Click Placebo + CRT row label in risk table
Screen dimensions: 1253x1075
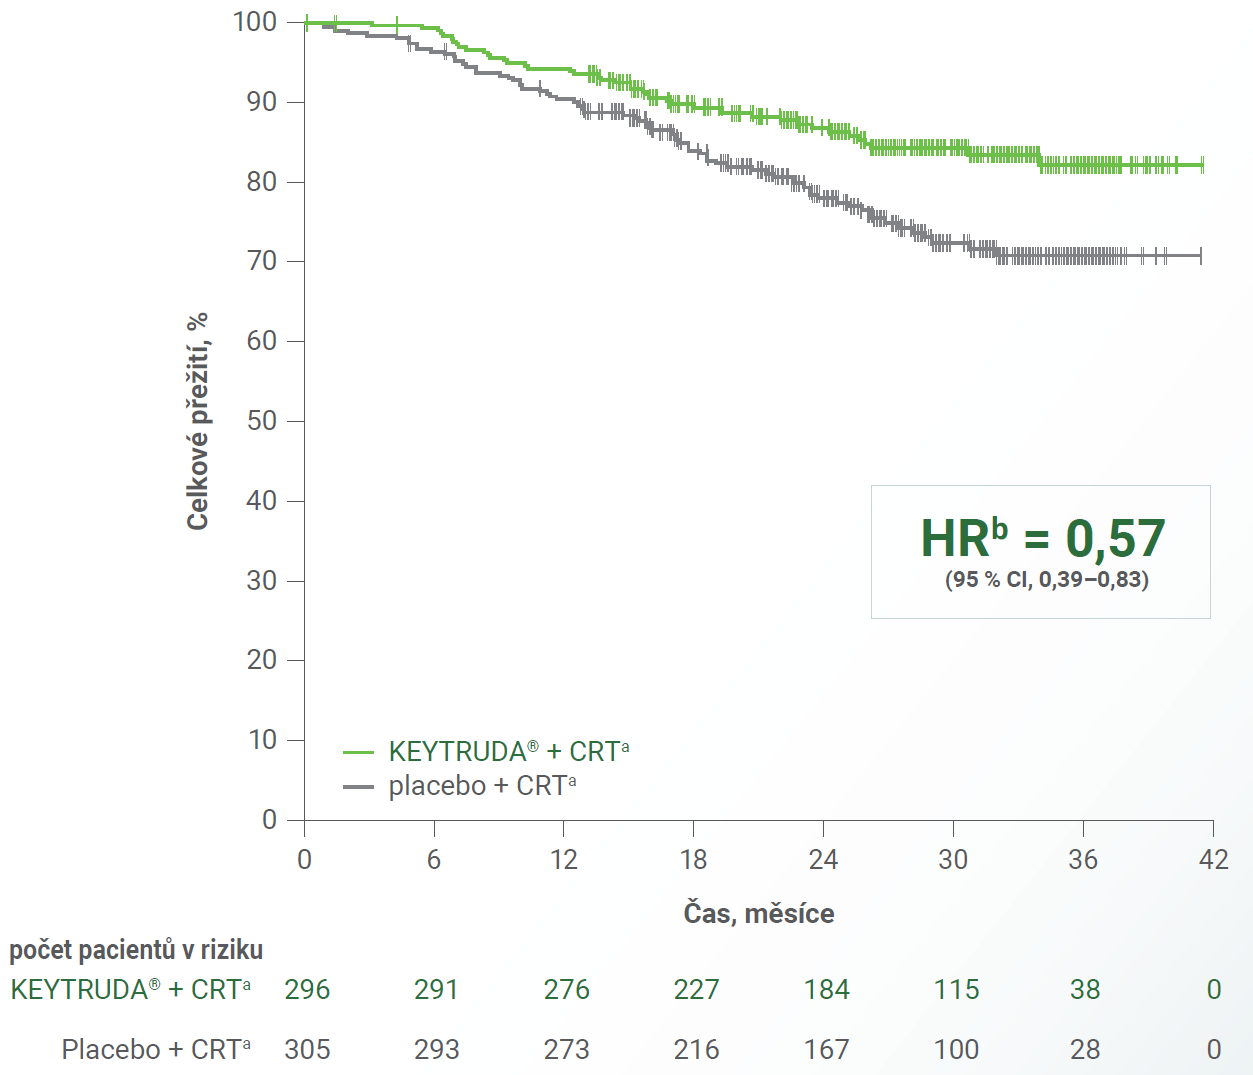156,1049
